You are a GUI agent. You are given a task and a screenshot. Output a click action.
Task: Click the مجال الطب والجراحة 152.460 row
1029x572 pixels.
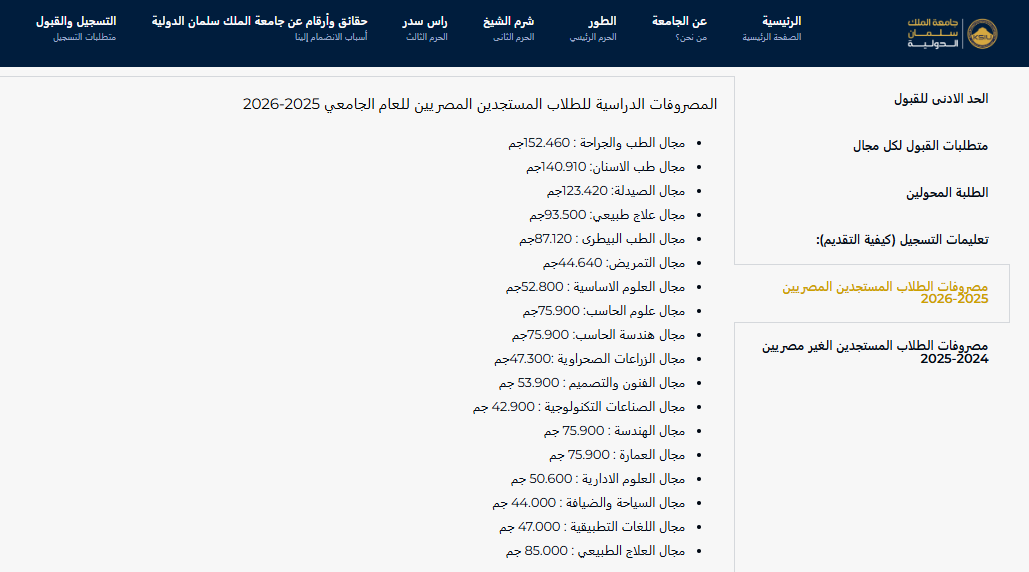click(x=597, y=143)
